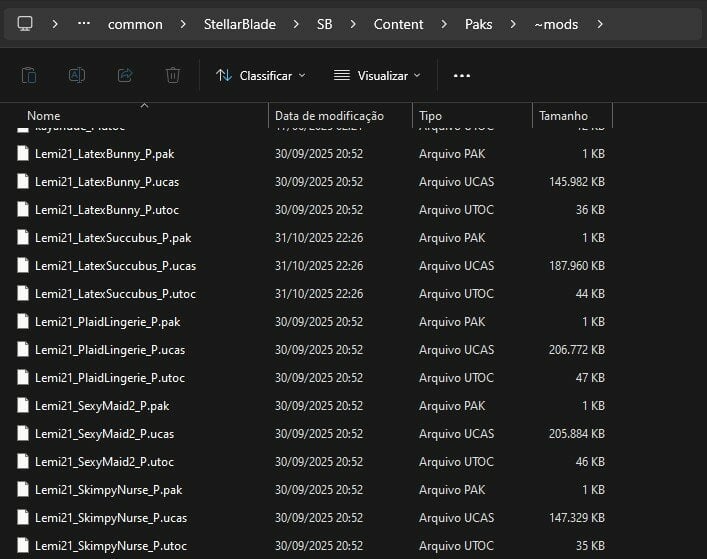This screenshot has width=707, height=559.
Task: Open the See more three-dots menu
Action: pyautogui.click(x=462, y=76)
